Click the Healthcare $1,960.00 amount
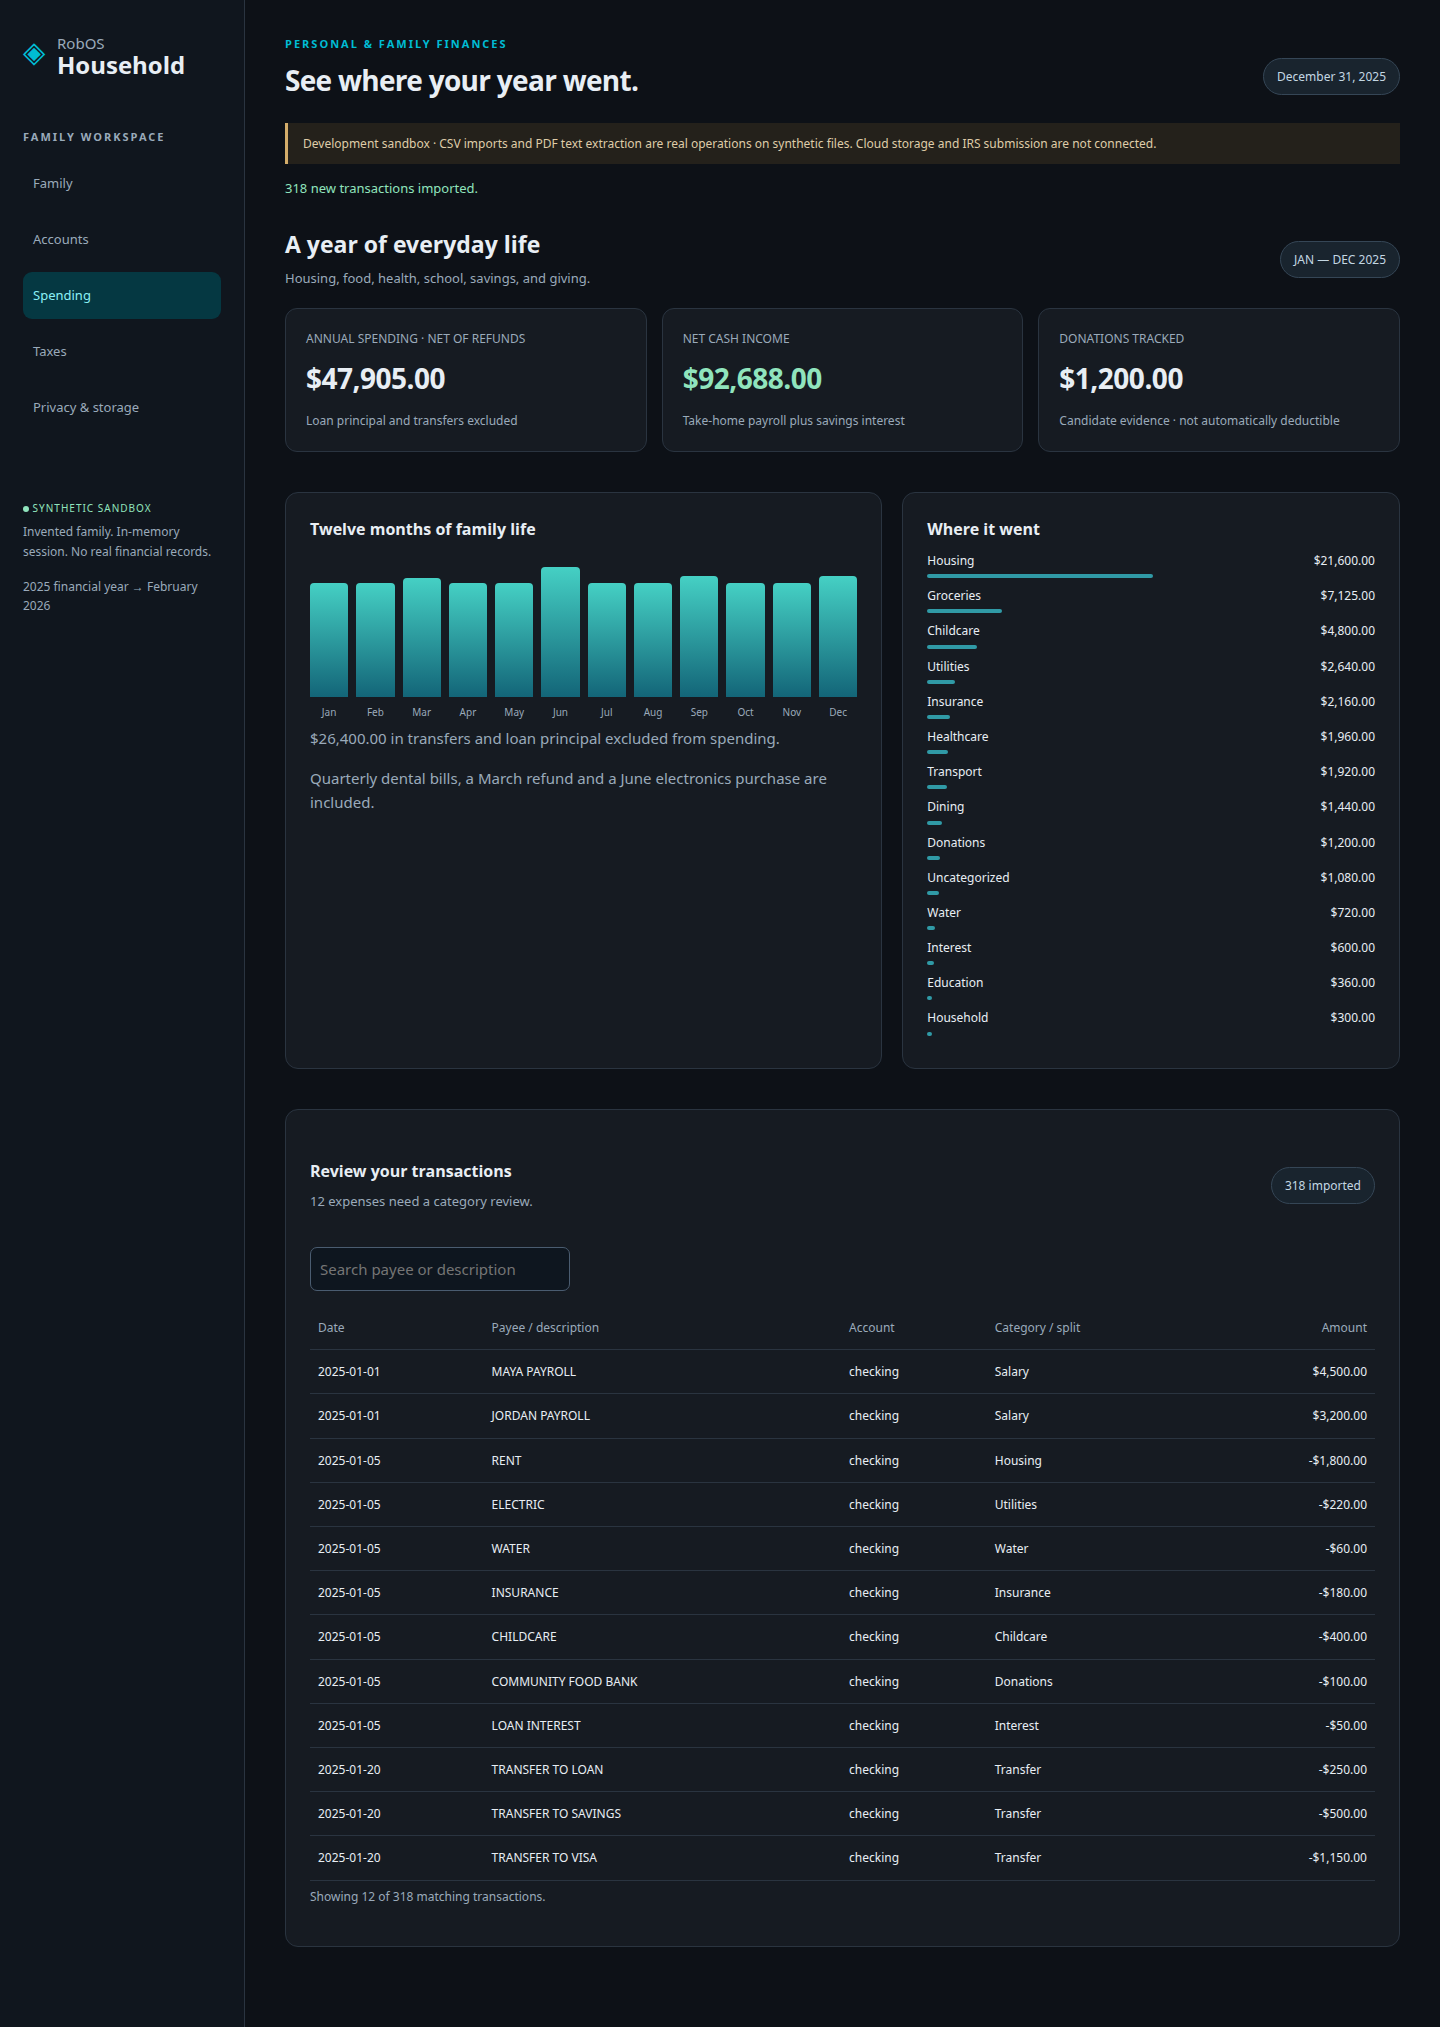Screen dimensions: 1440x2027 tap(1347, 737)
